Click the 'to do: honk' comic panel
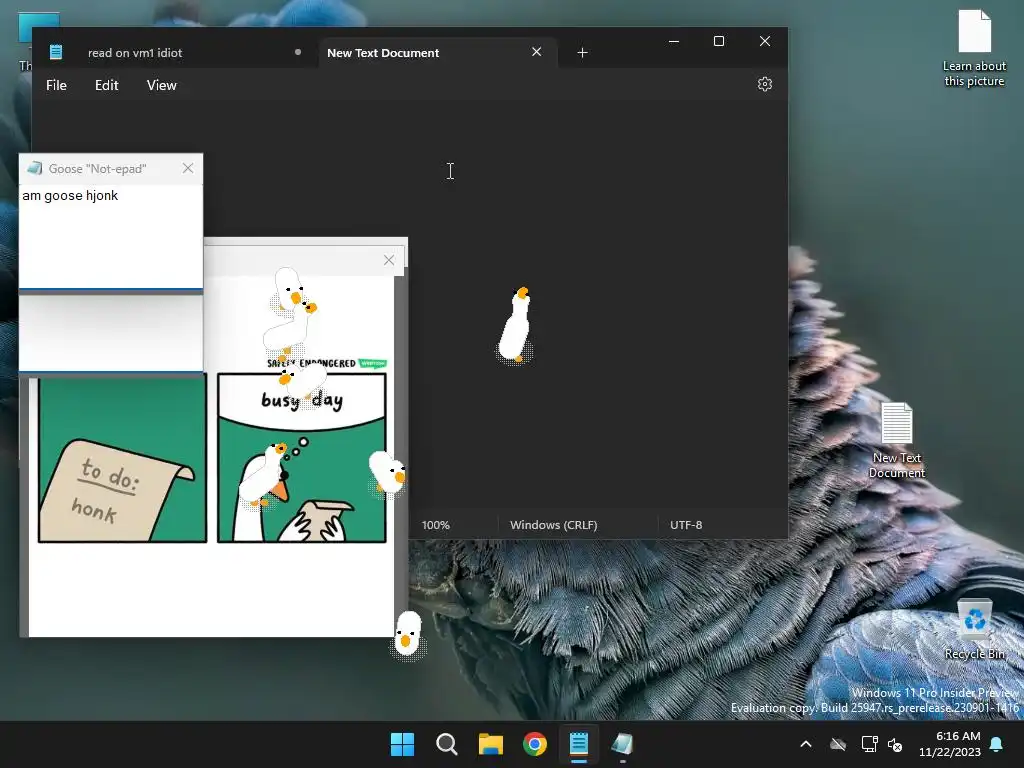This screenshot has width=1024, height=768. coord(122,458)
